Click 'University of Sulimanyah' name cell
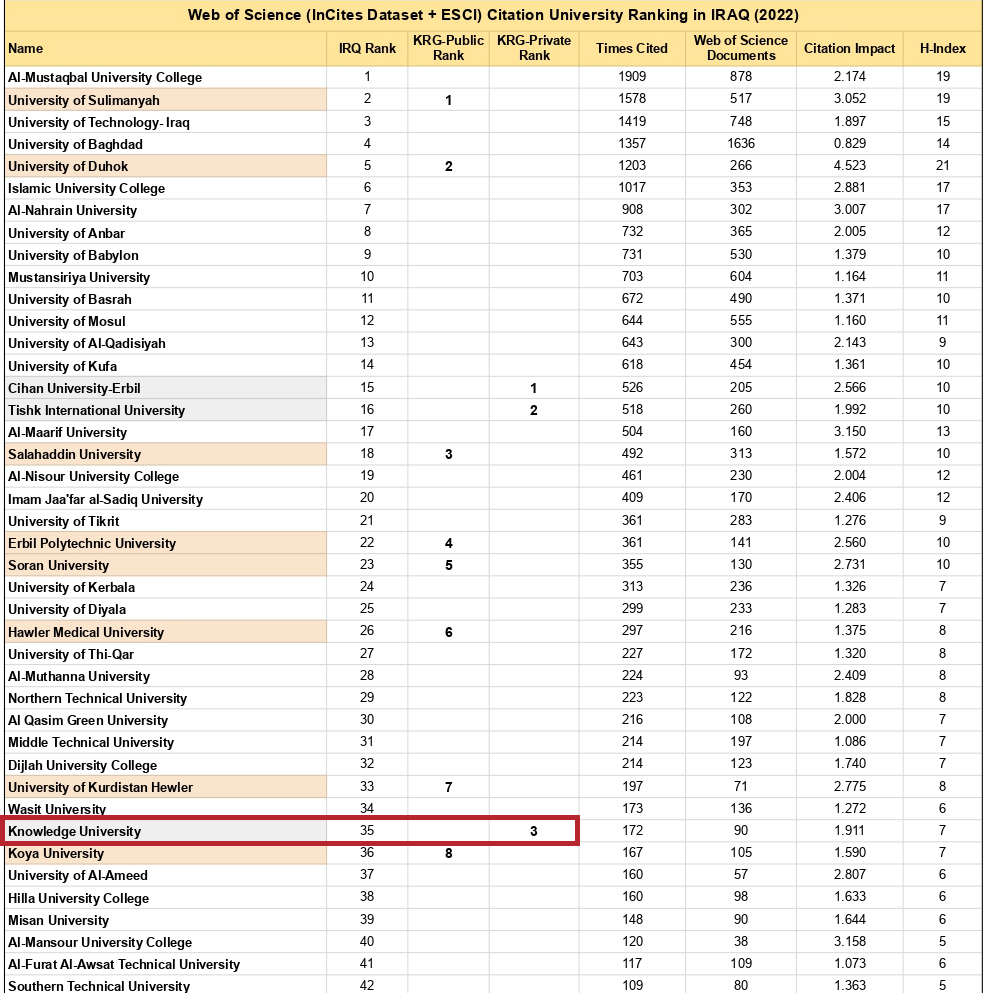This screenshot has width=986, height=993. 166,100
